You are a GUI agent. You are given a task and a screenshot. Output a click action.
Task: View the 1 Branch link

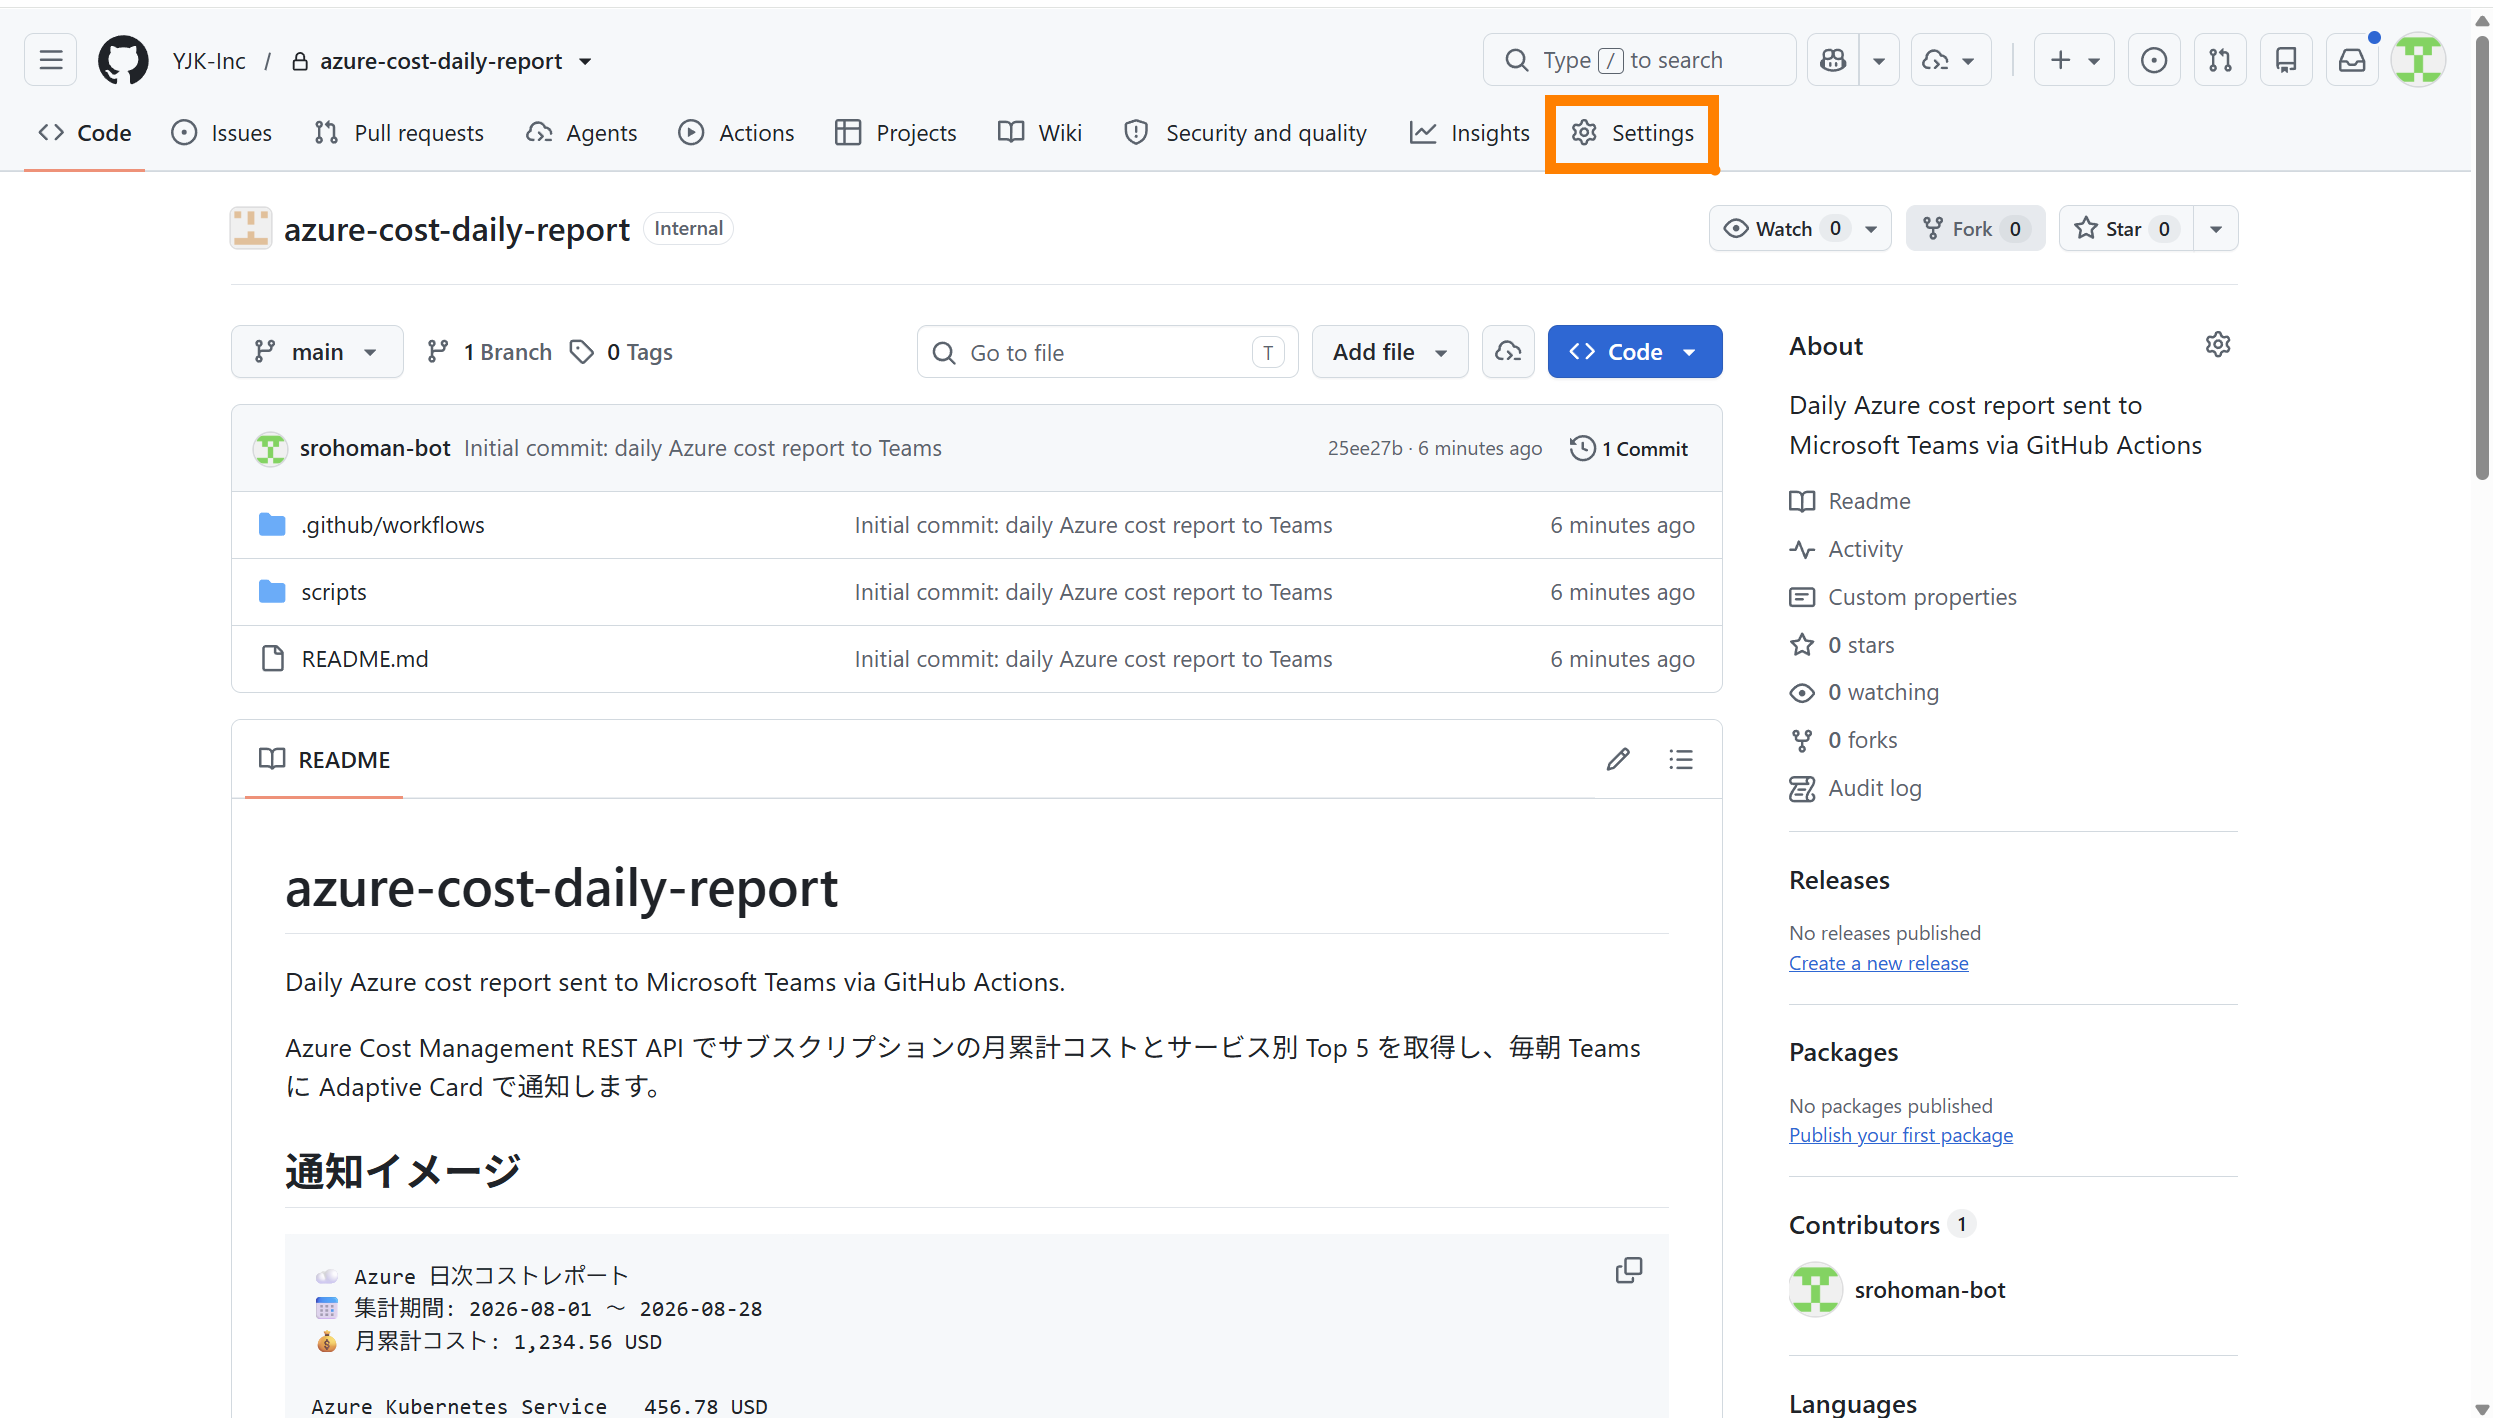(489, 352)
